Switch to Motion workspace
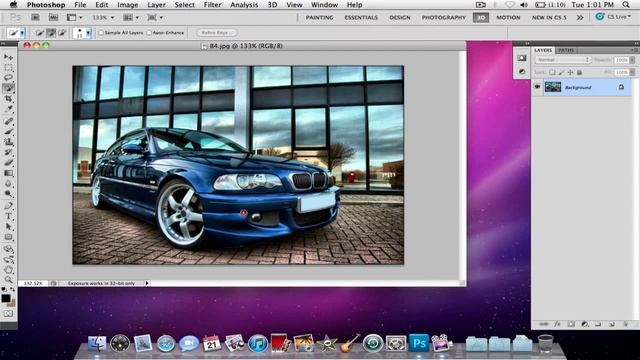 click(508, 18)
